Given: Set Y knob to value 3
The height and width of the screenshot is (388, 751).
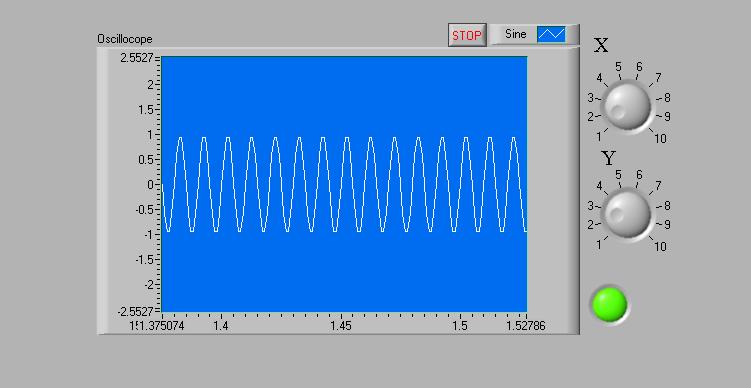Looking at the screenshot, I should click(591, 206).
